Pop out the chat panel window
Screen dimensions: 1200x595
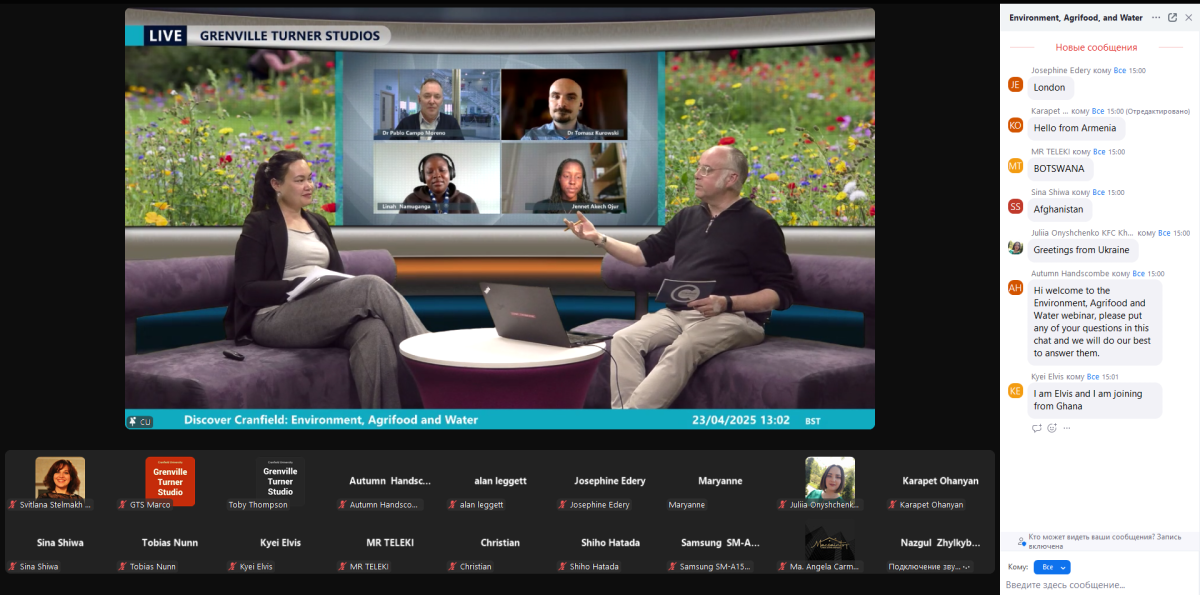point(1172,17)
